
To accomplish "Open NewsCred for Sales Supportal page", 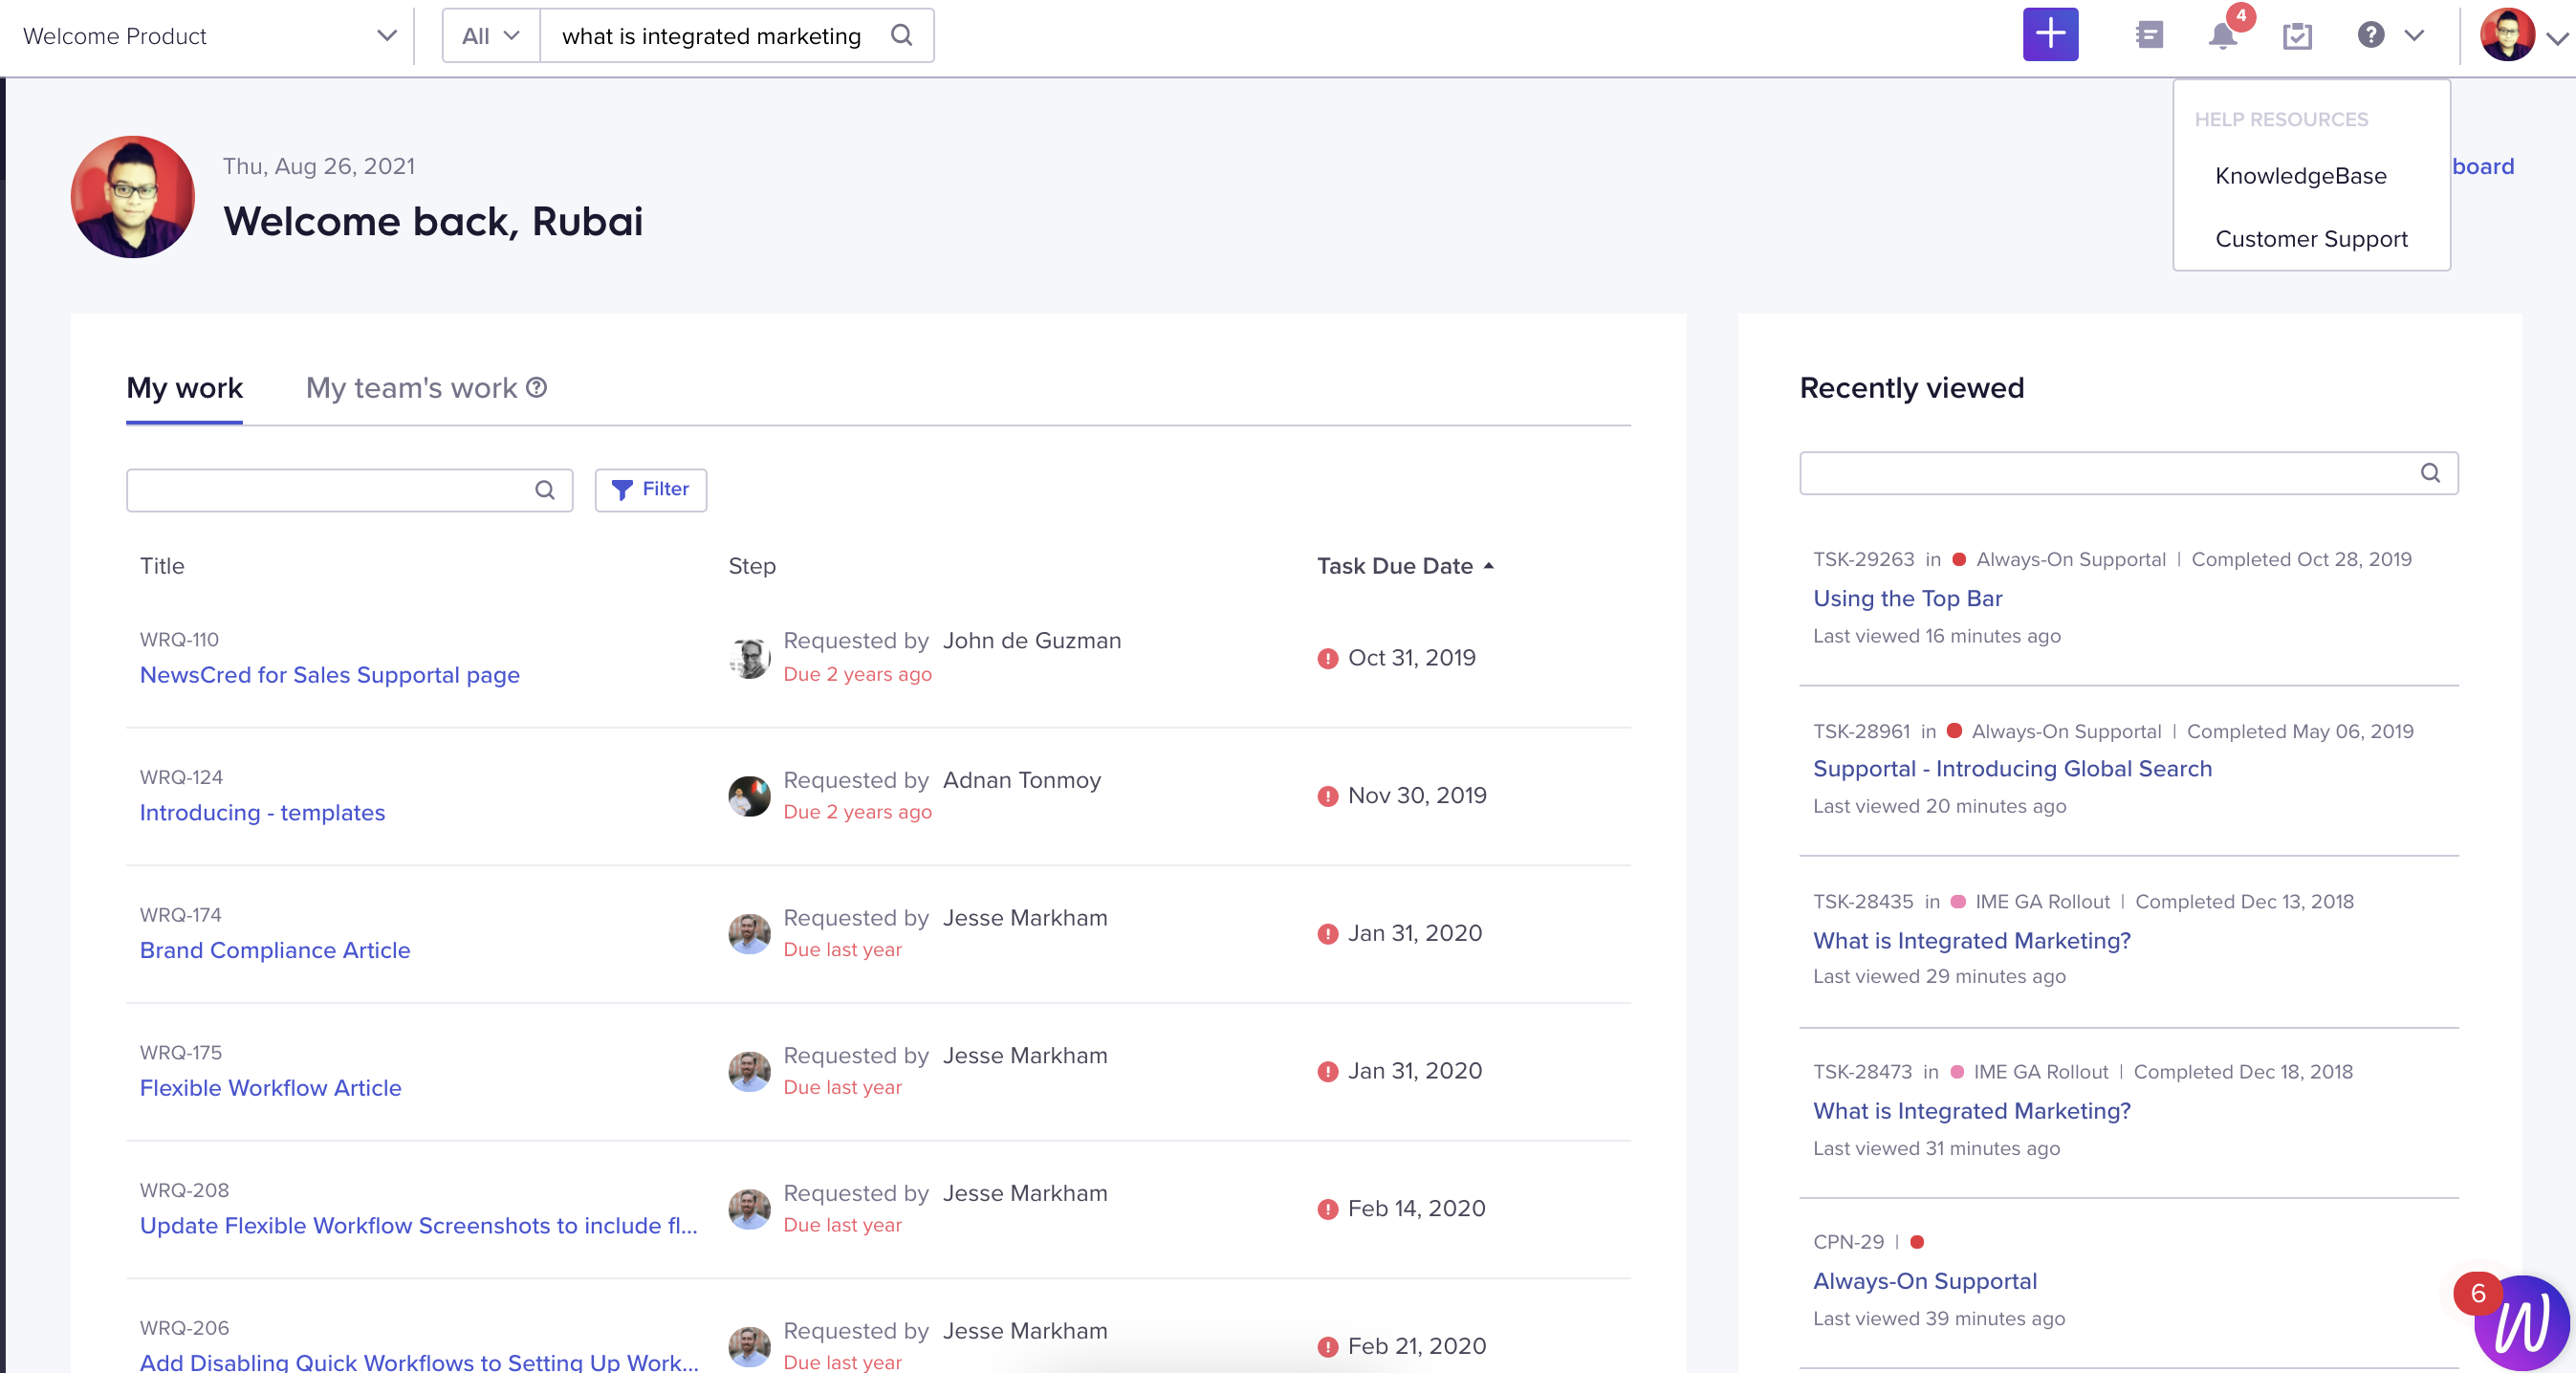I will click(x=330, y=675).
